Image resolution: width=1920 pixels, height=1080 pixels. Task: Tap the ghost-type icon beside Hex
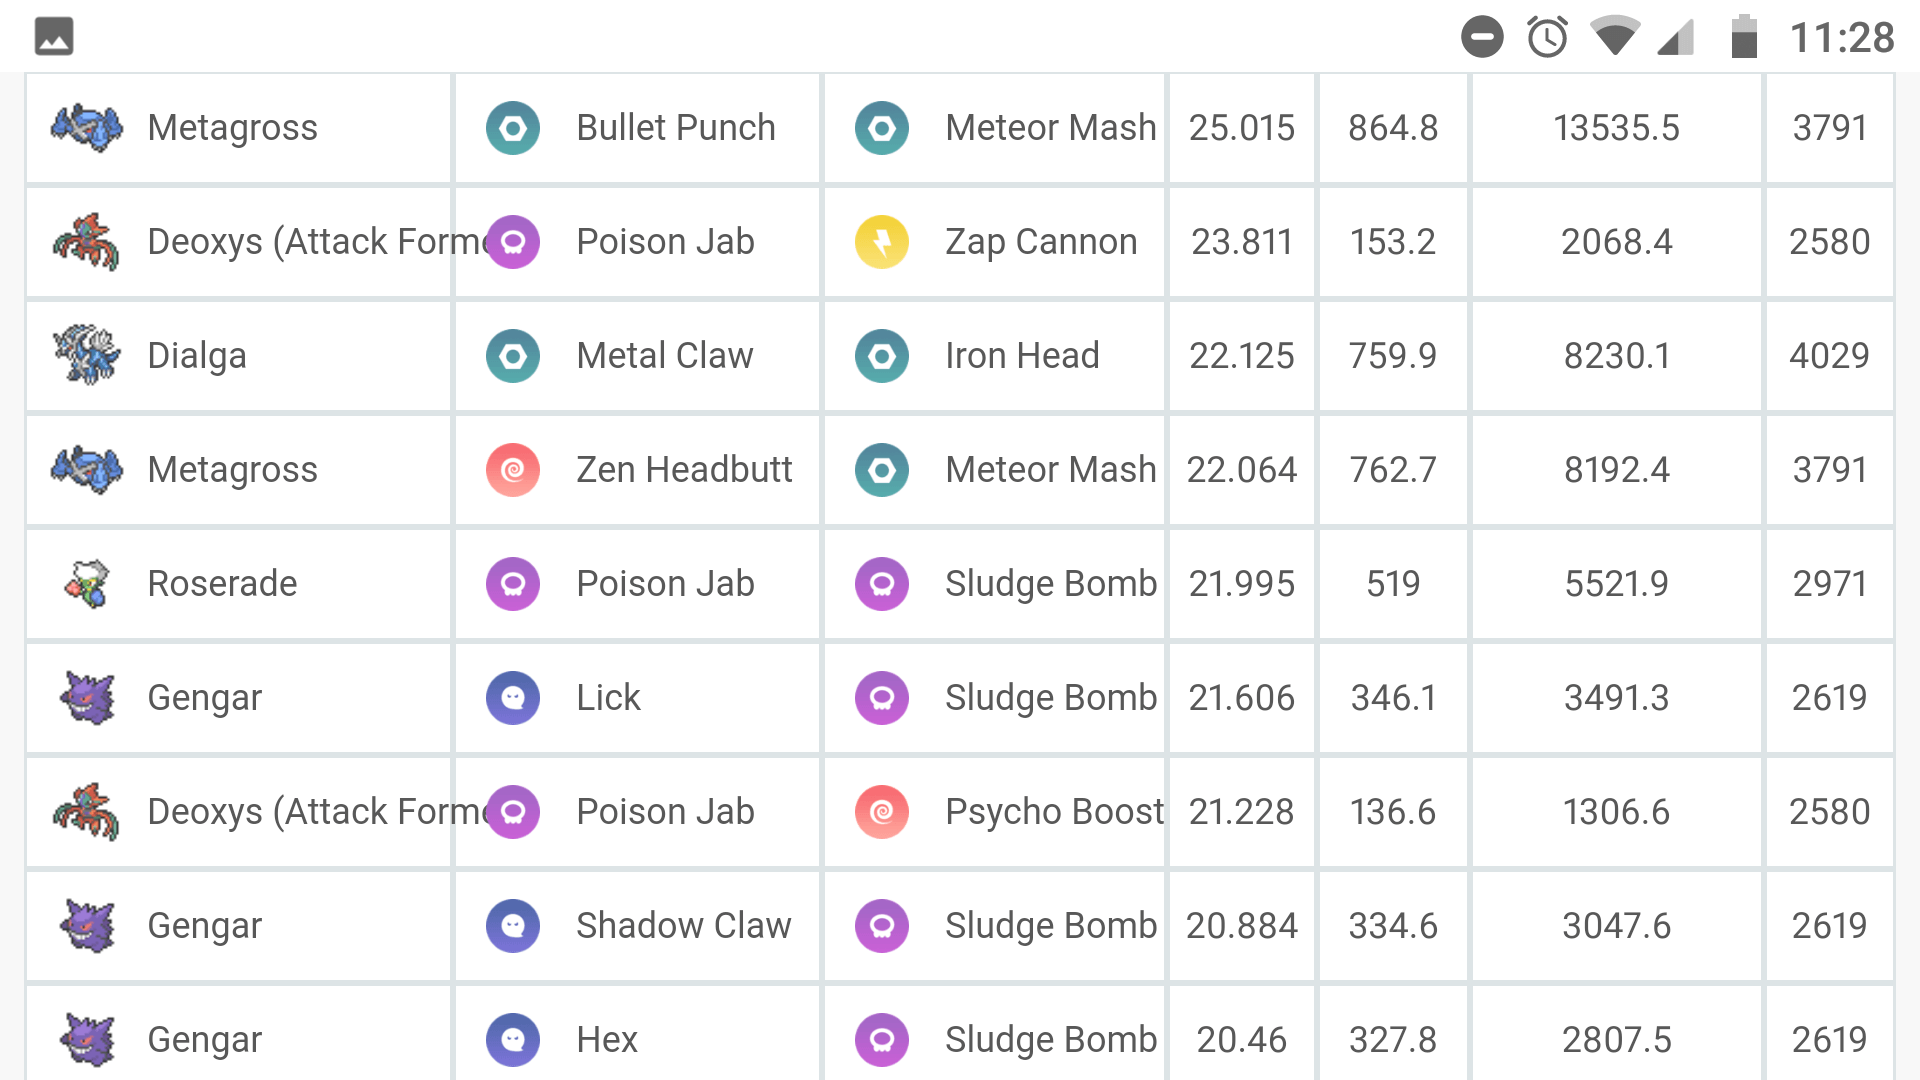(x=513, y=1040)
